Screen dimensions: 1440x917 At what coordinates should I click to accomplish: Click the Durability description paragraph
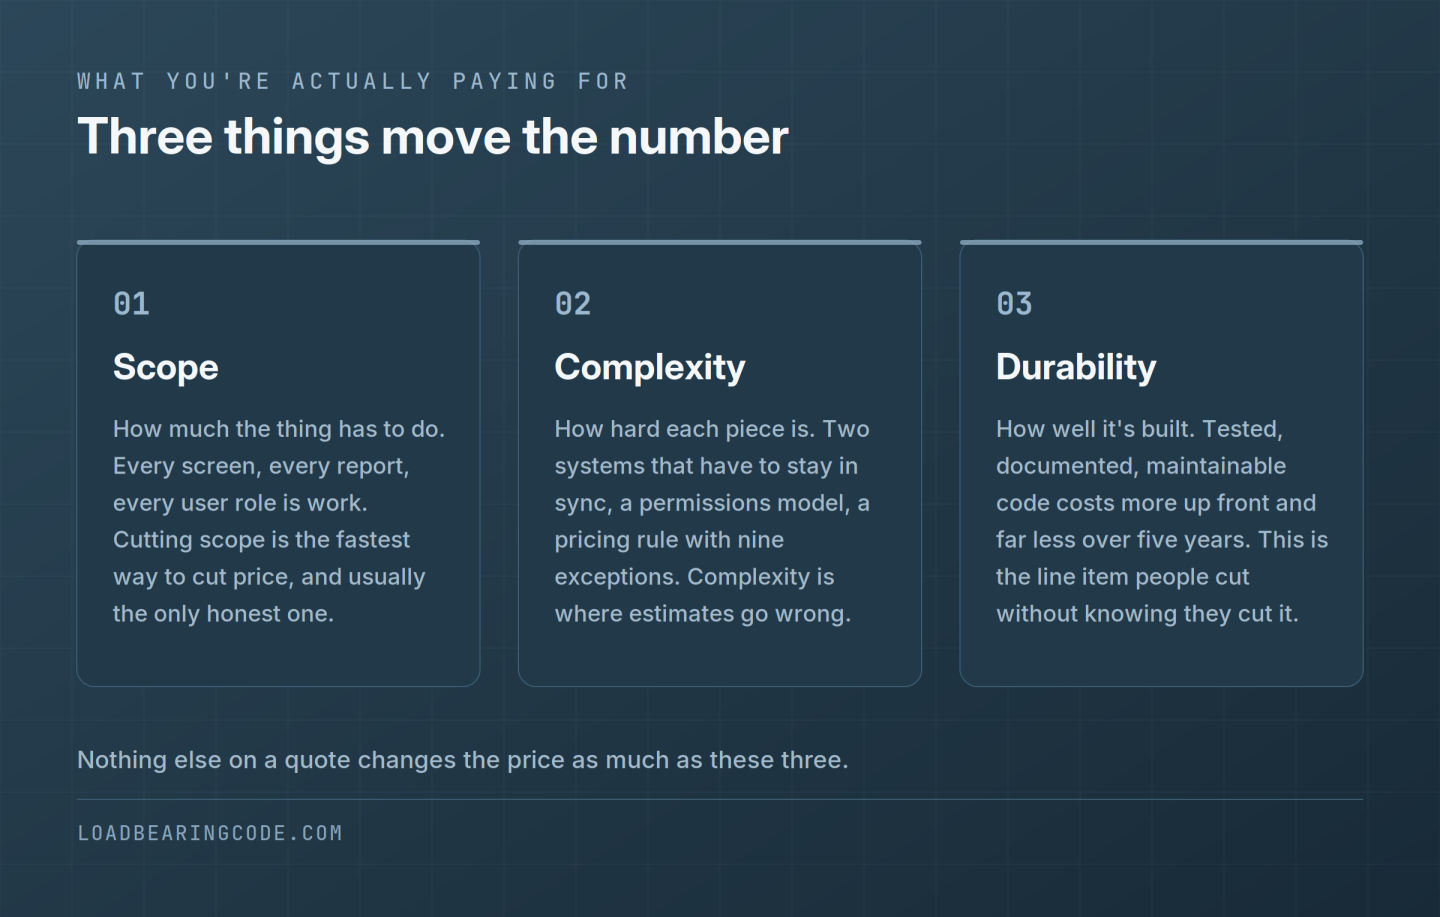pyautogui.click(x=1162, y=521)
